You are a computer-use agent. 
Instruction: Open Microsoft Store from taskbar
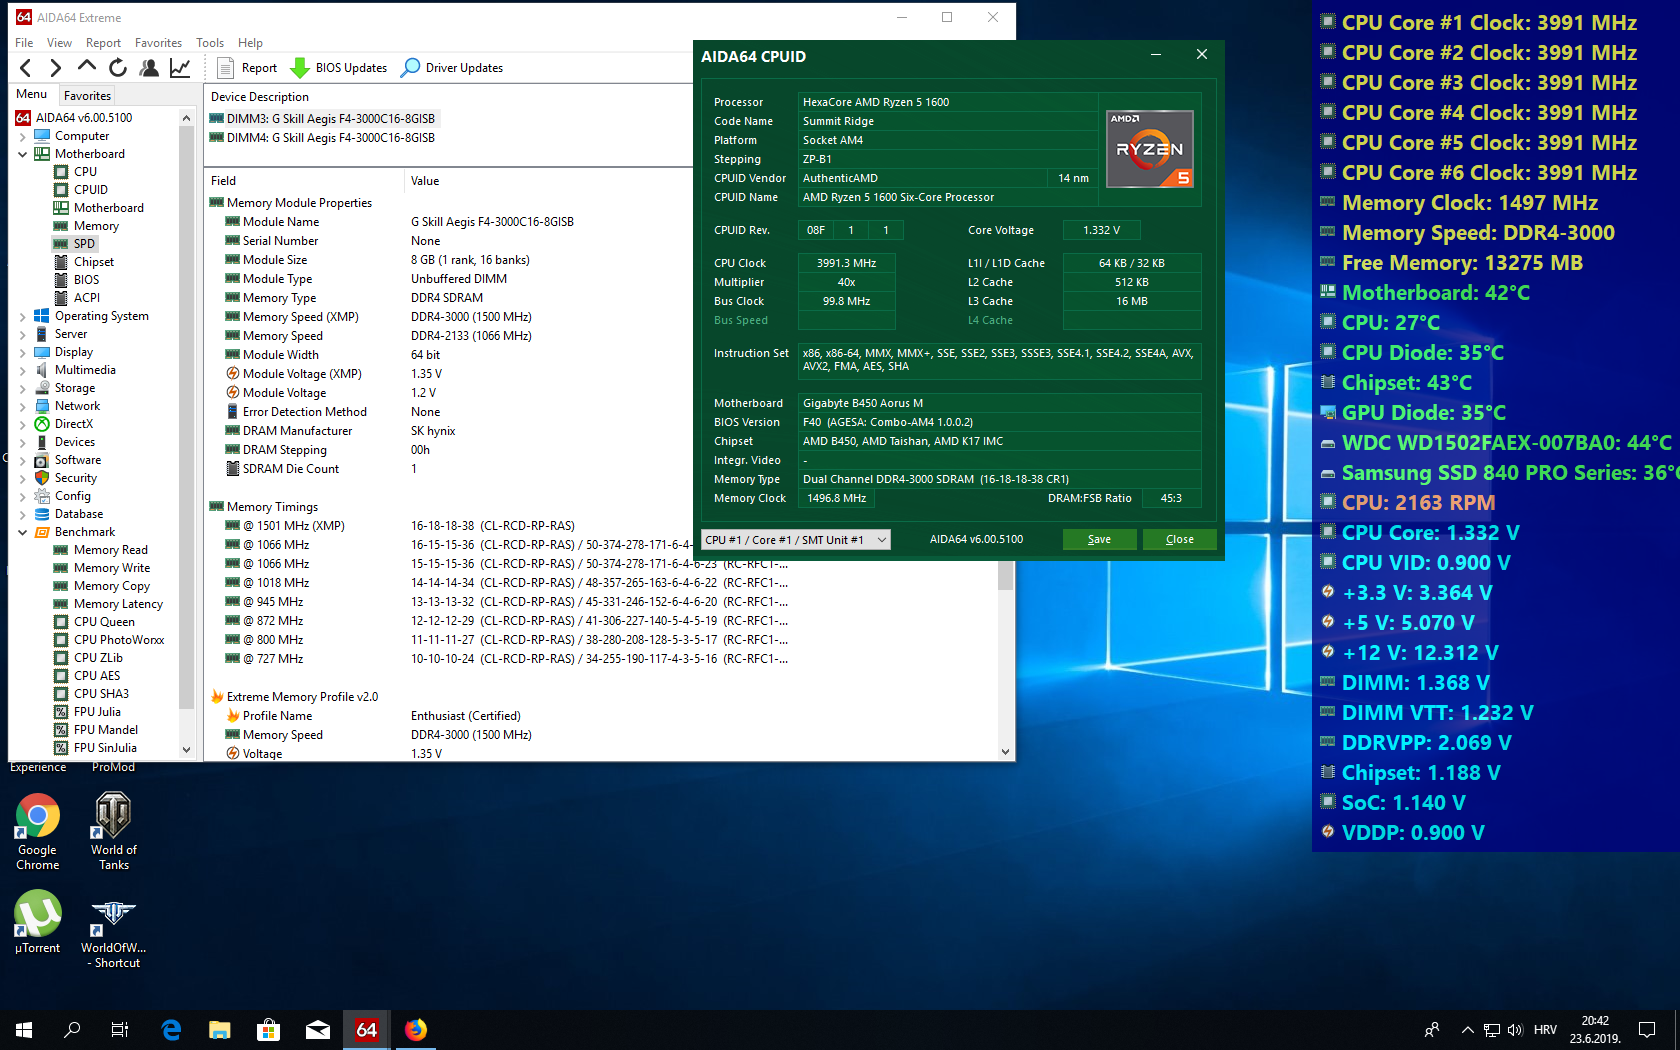[268, 1030]
